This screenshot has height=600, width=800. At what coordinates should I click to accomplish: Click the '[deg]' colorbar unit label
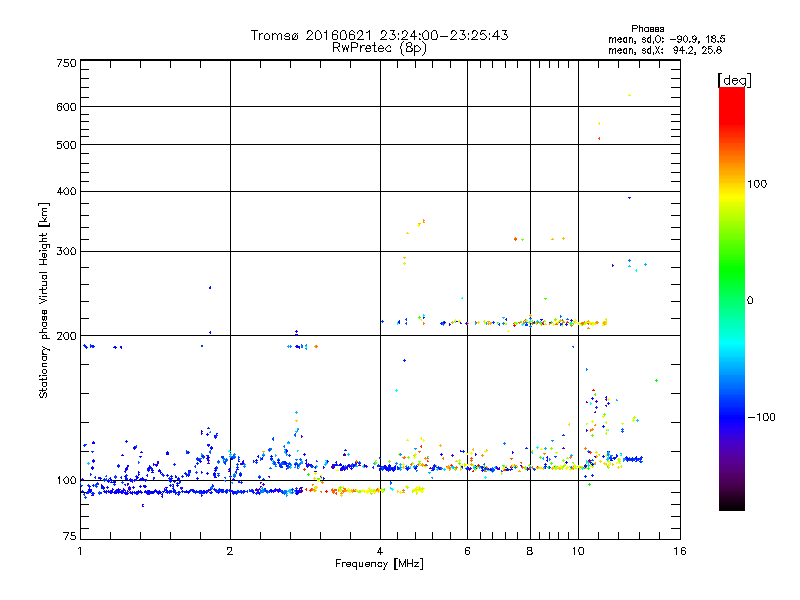(x=734, y=81)
